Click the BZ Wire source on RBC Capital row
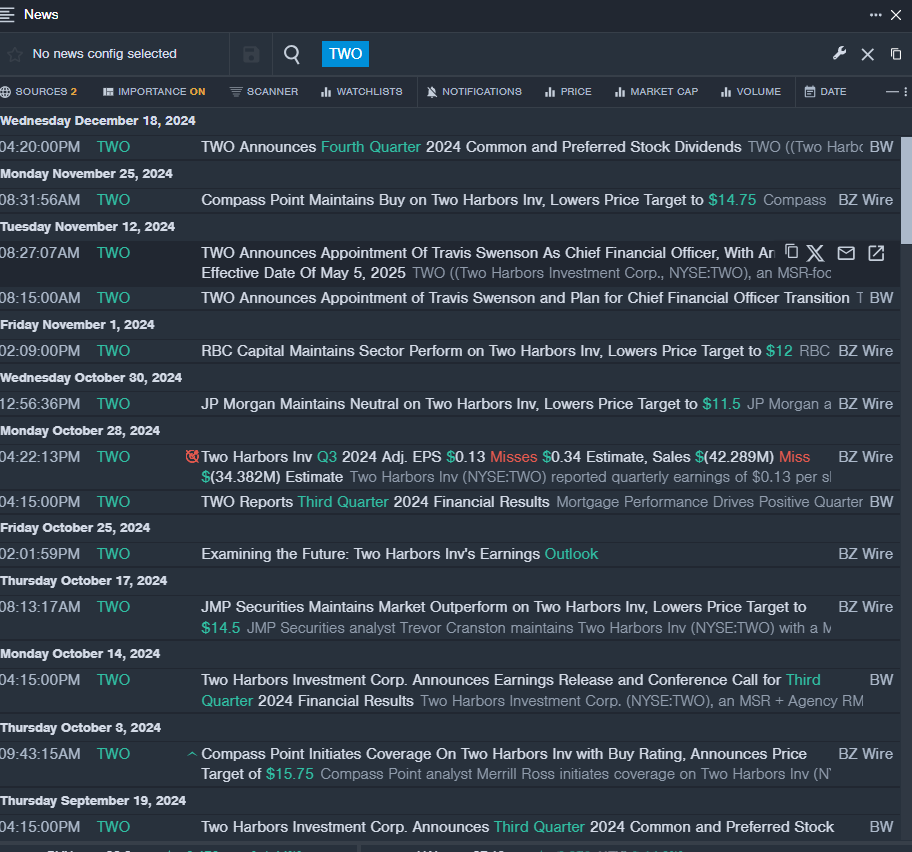Image resolution: width=912 pixels, height=852 pixels. pyautogui.click(x=865, y=351)
